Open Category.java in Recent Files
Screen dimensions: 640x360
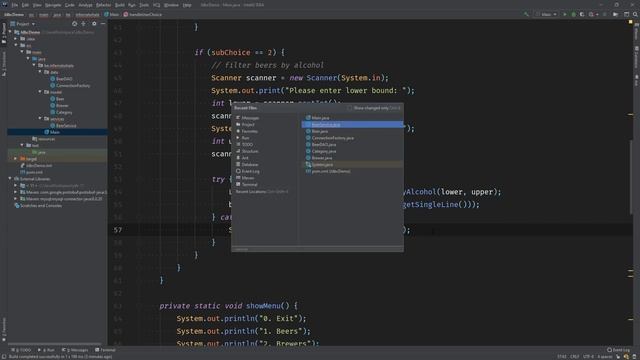pos(321,151)
